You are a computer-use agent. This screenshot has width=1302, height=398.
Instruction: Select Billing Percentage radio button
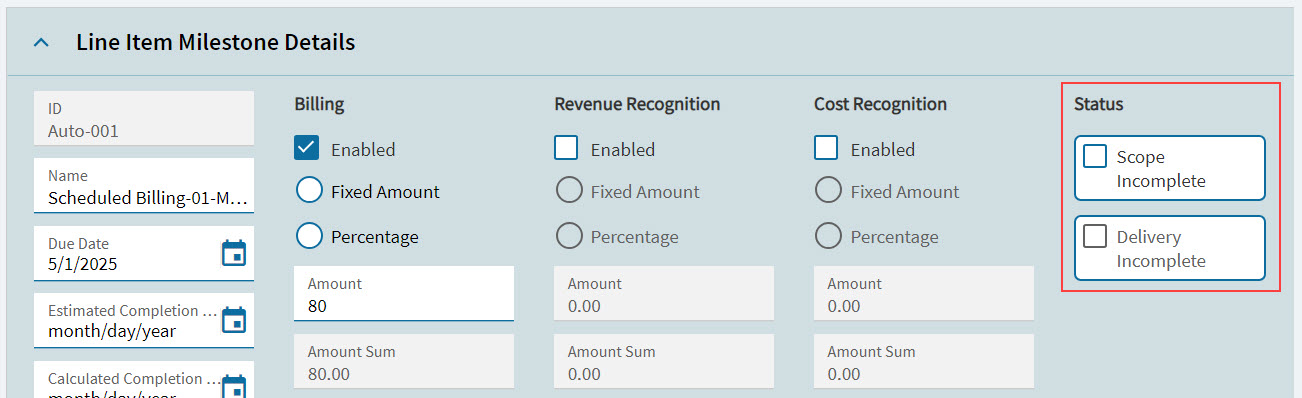pyautogui.click(x=309, y=236)
